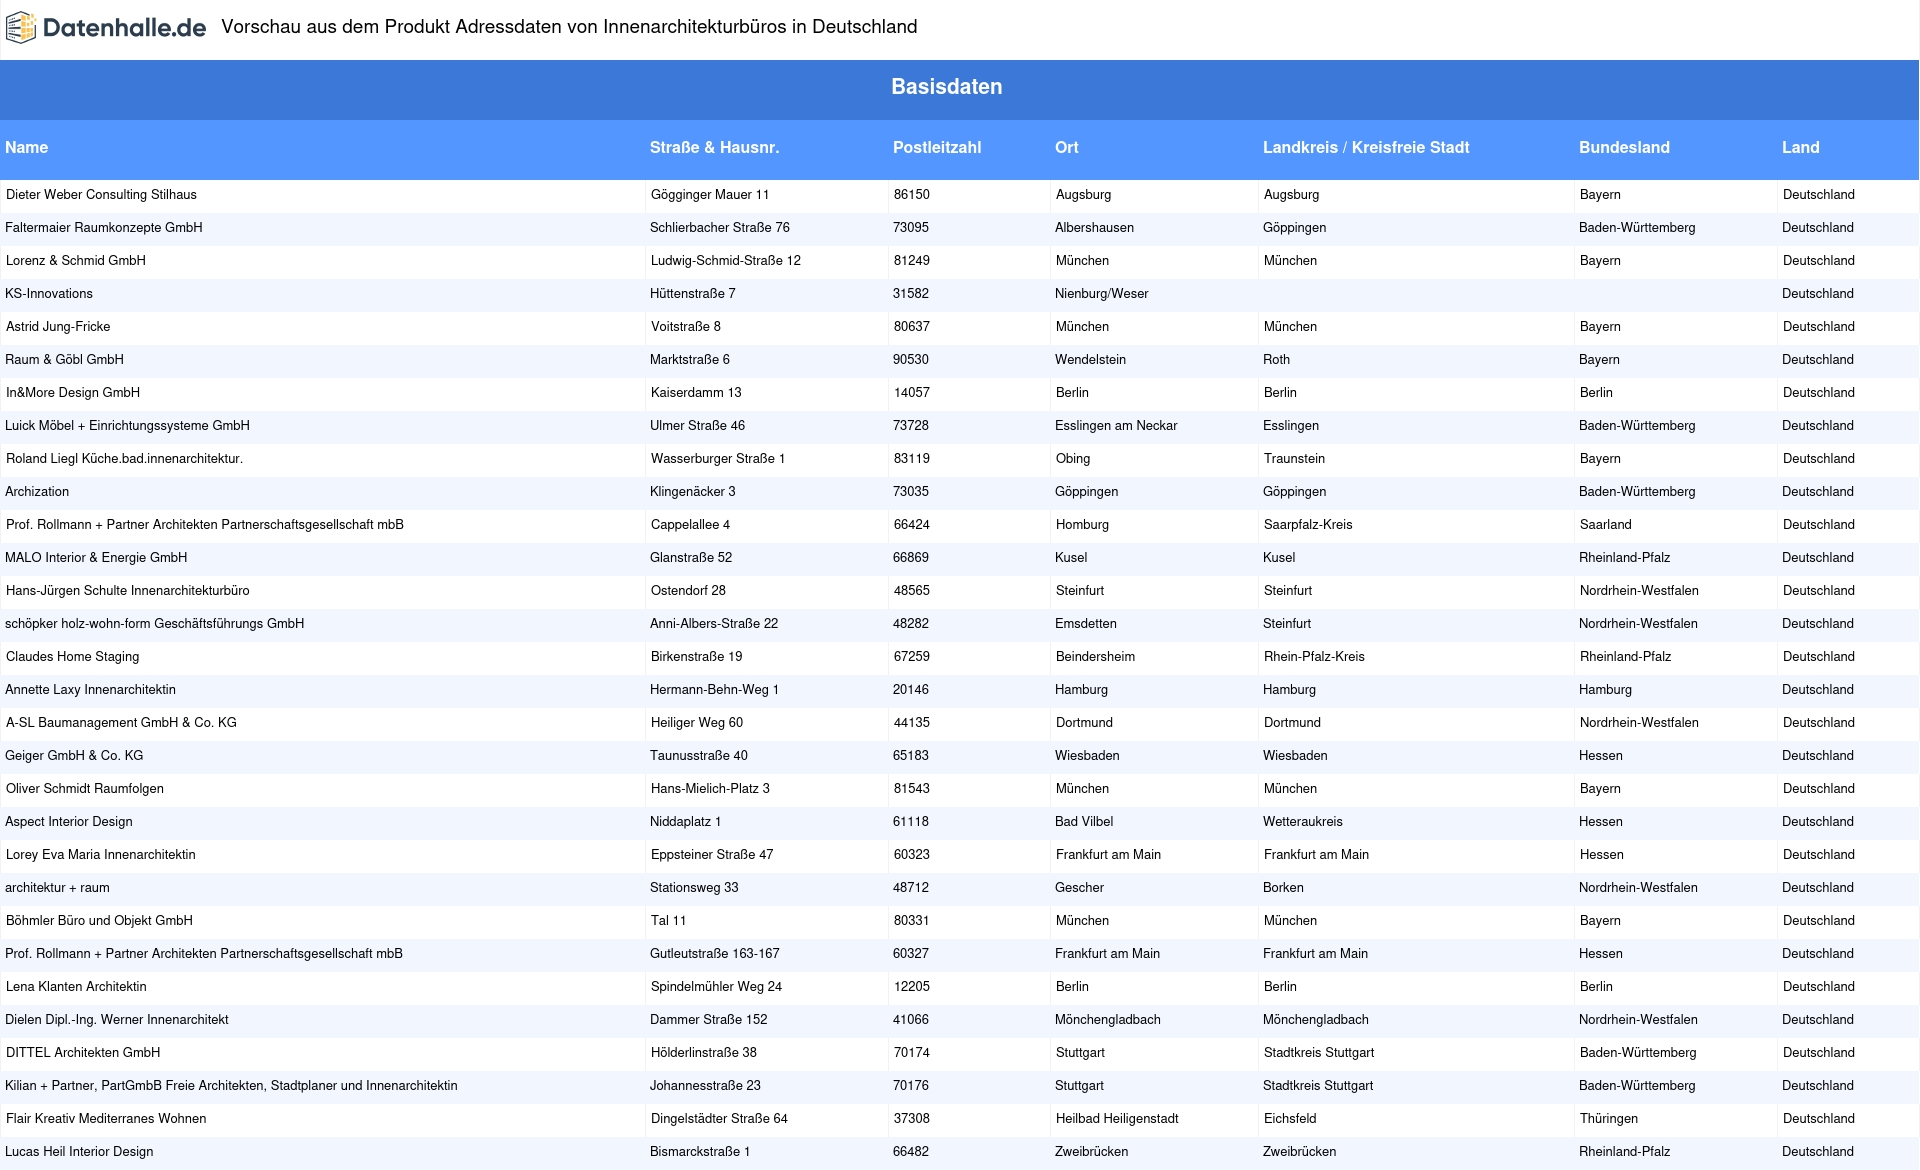
Task: Click the Straße & Hausnr. column header
Action: 714,147
